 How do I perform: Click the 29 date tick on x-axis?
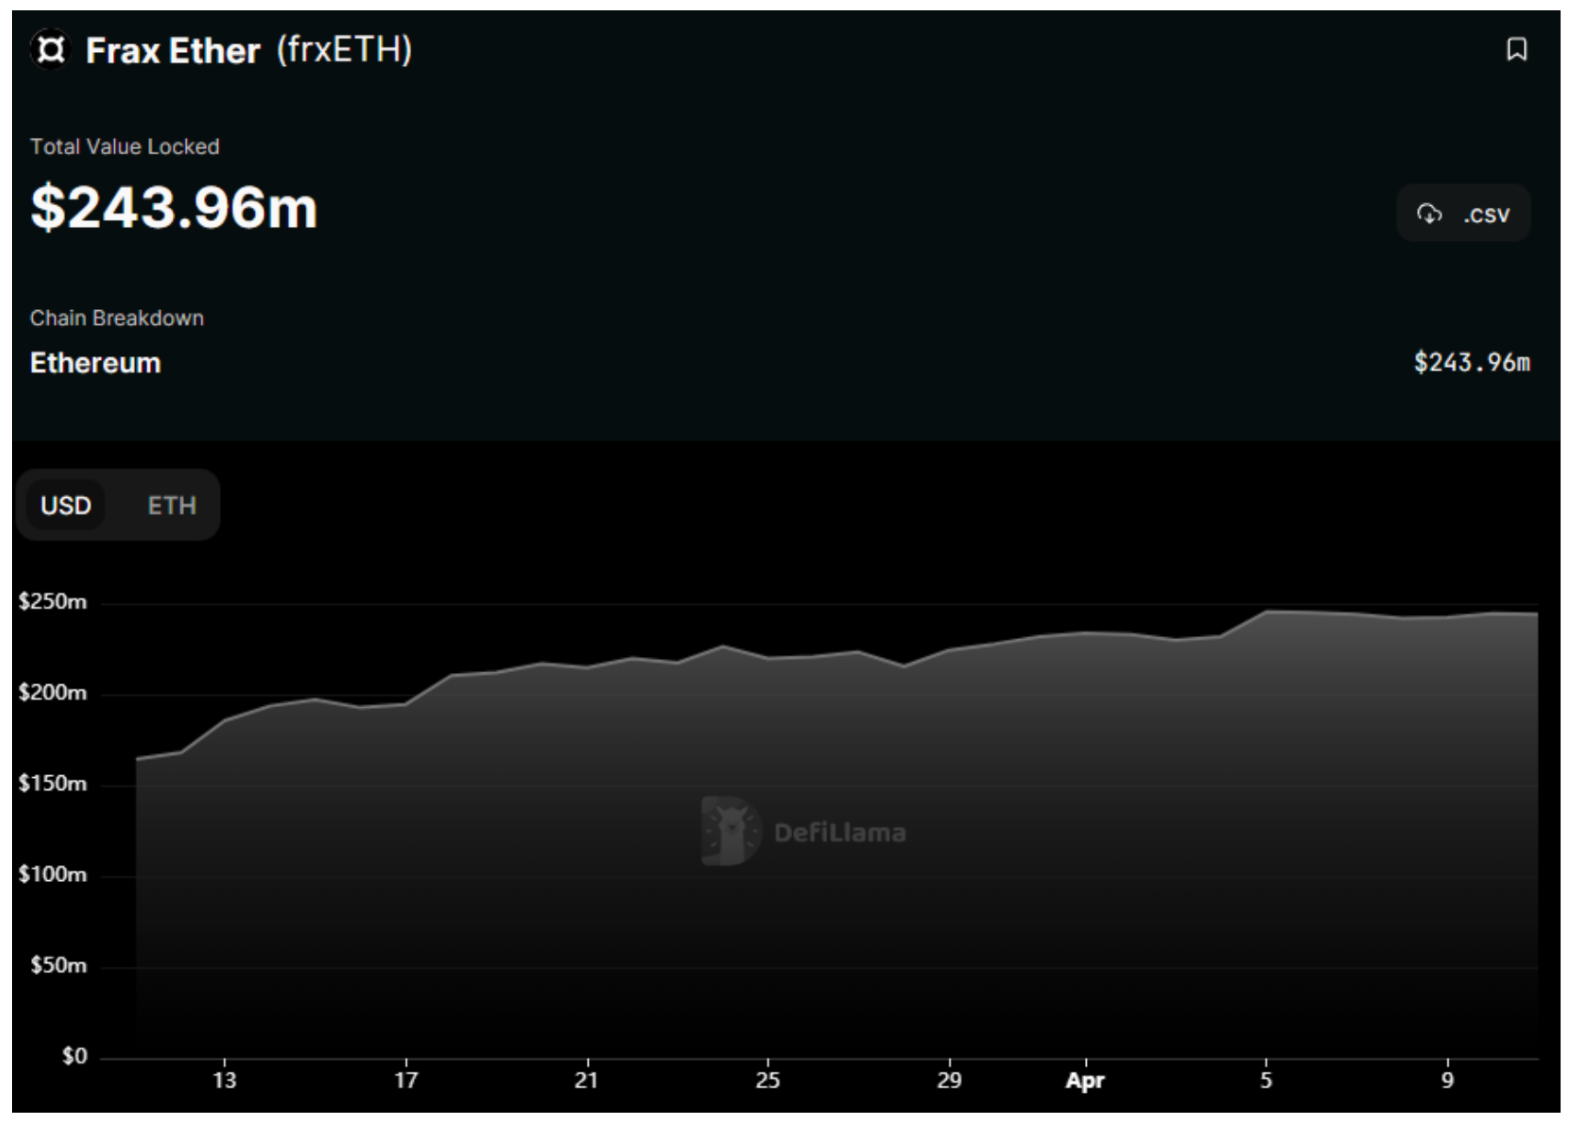pos(948,1080)
